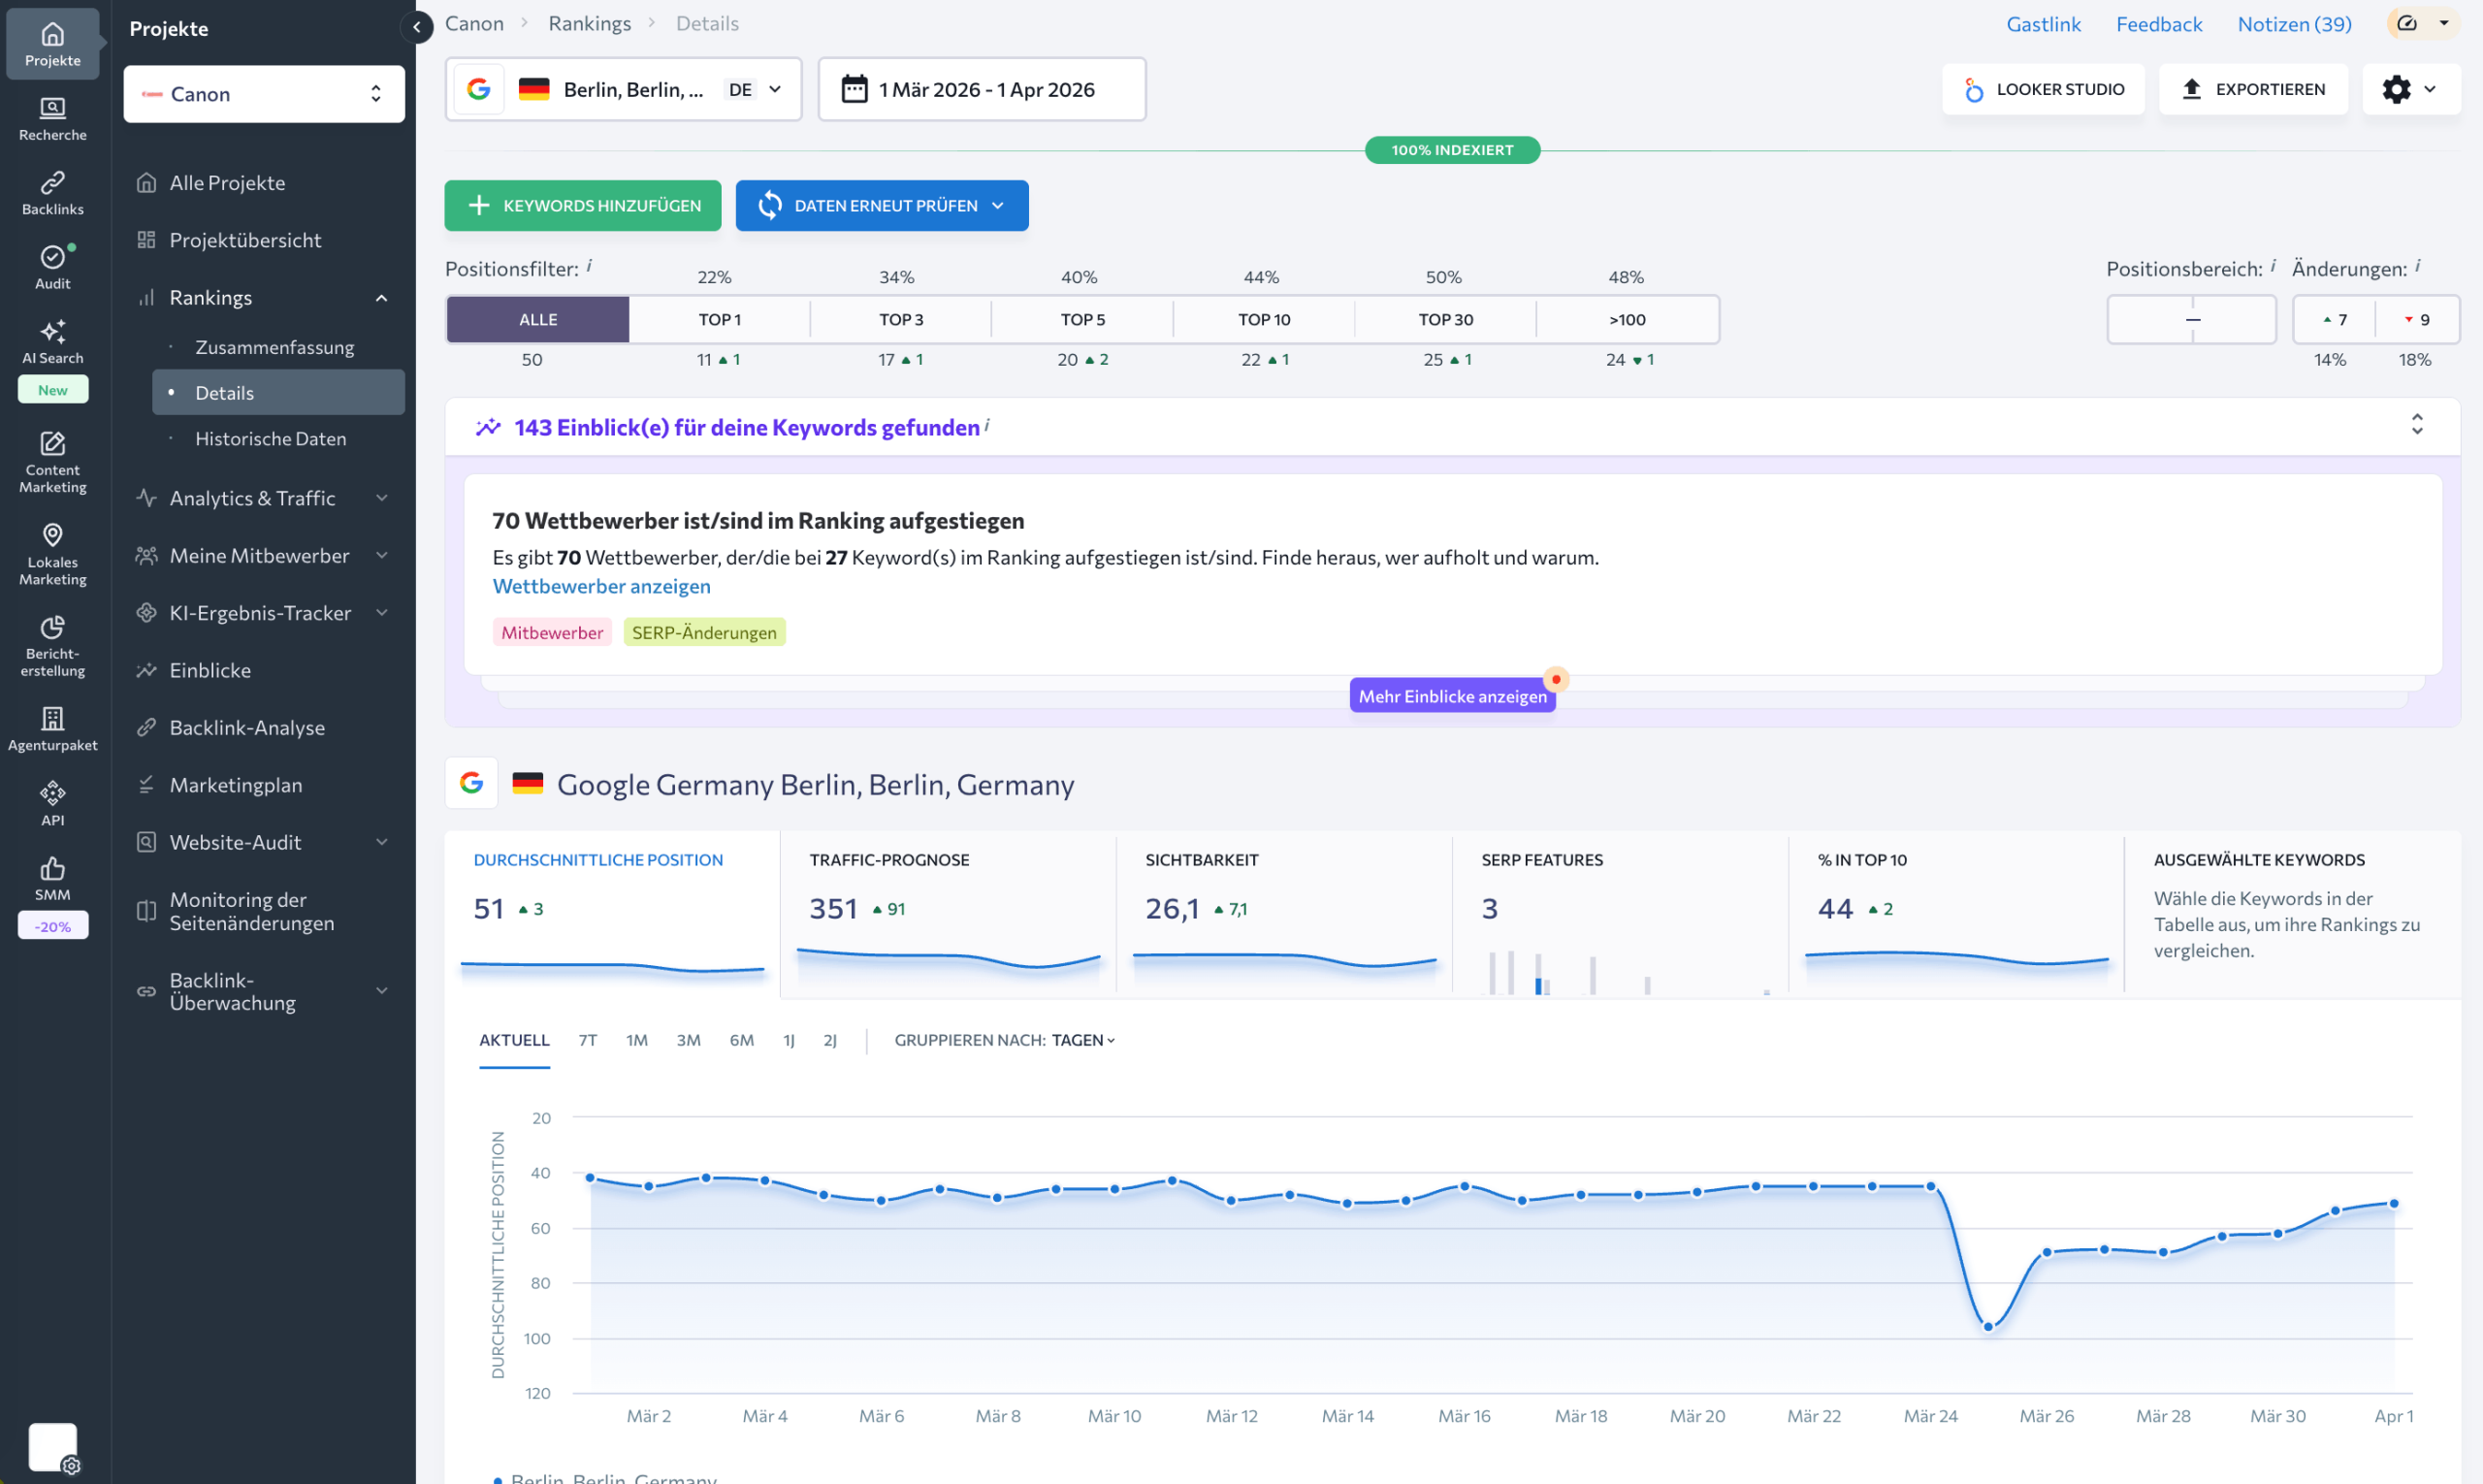Click the Keywords hinzufügen button
2483x1484 pixels.
pyautogui.click(x=582, y=205)
